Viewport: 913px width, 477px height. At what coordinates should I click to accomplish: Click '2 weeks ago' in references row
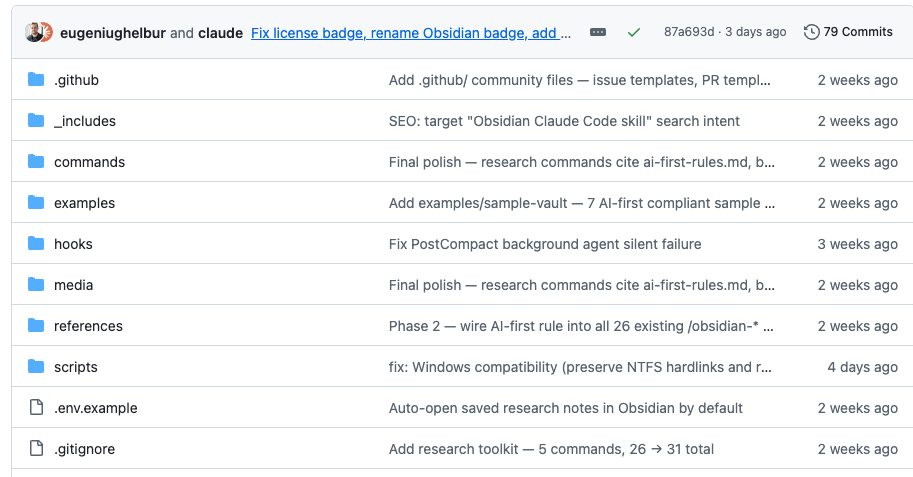pos(858,326)
